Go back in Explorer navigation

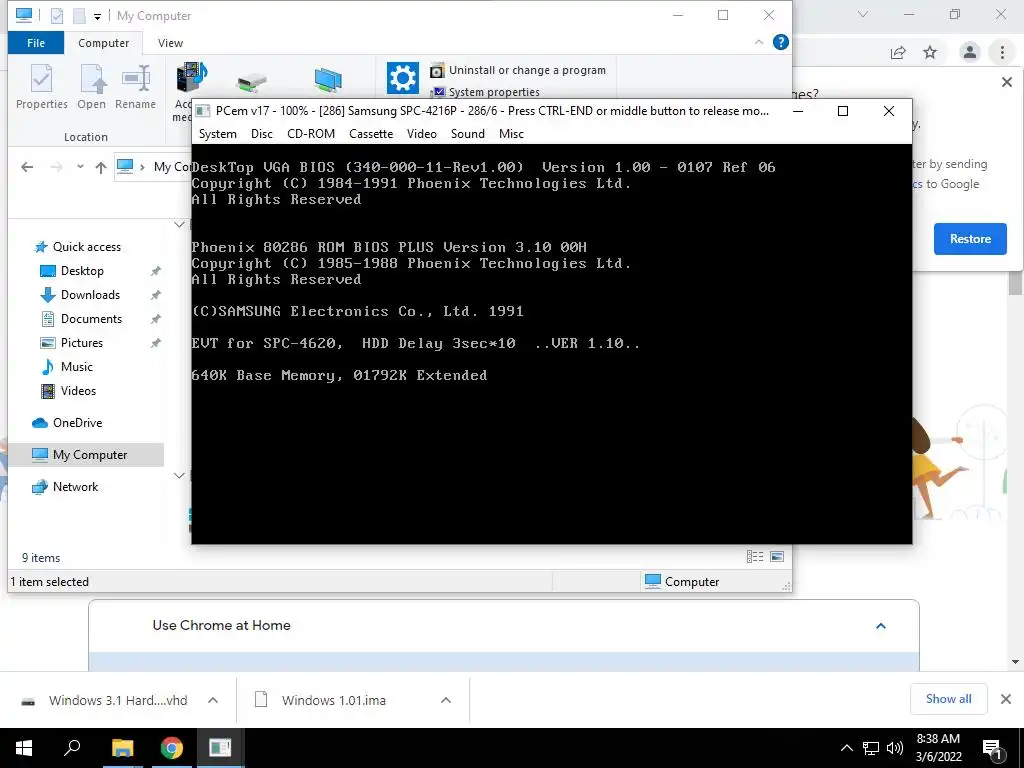[x=27, y=167]
